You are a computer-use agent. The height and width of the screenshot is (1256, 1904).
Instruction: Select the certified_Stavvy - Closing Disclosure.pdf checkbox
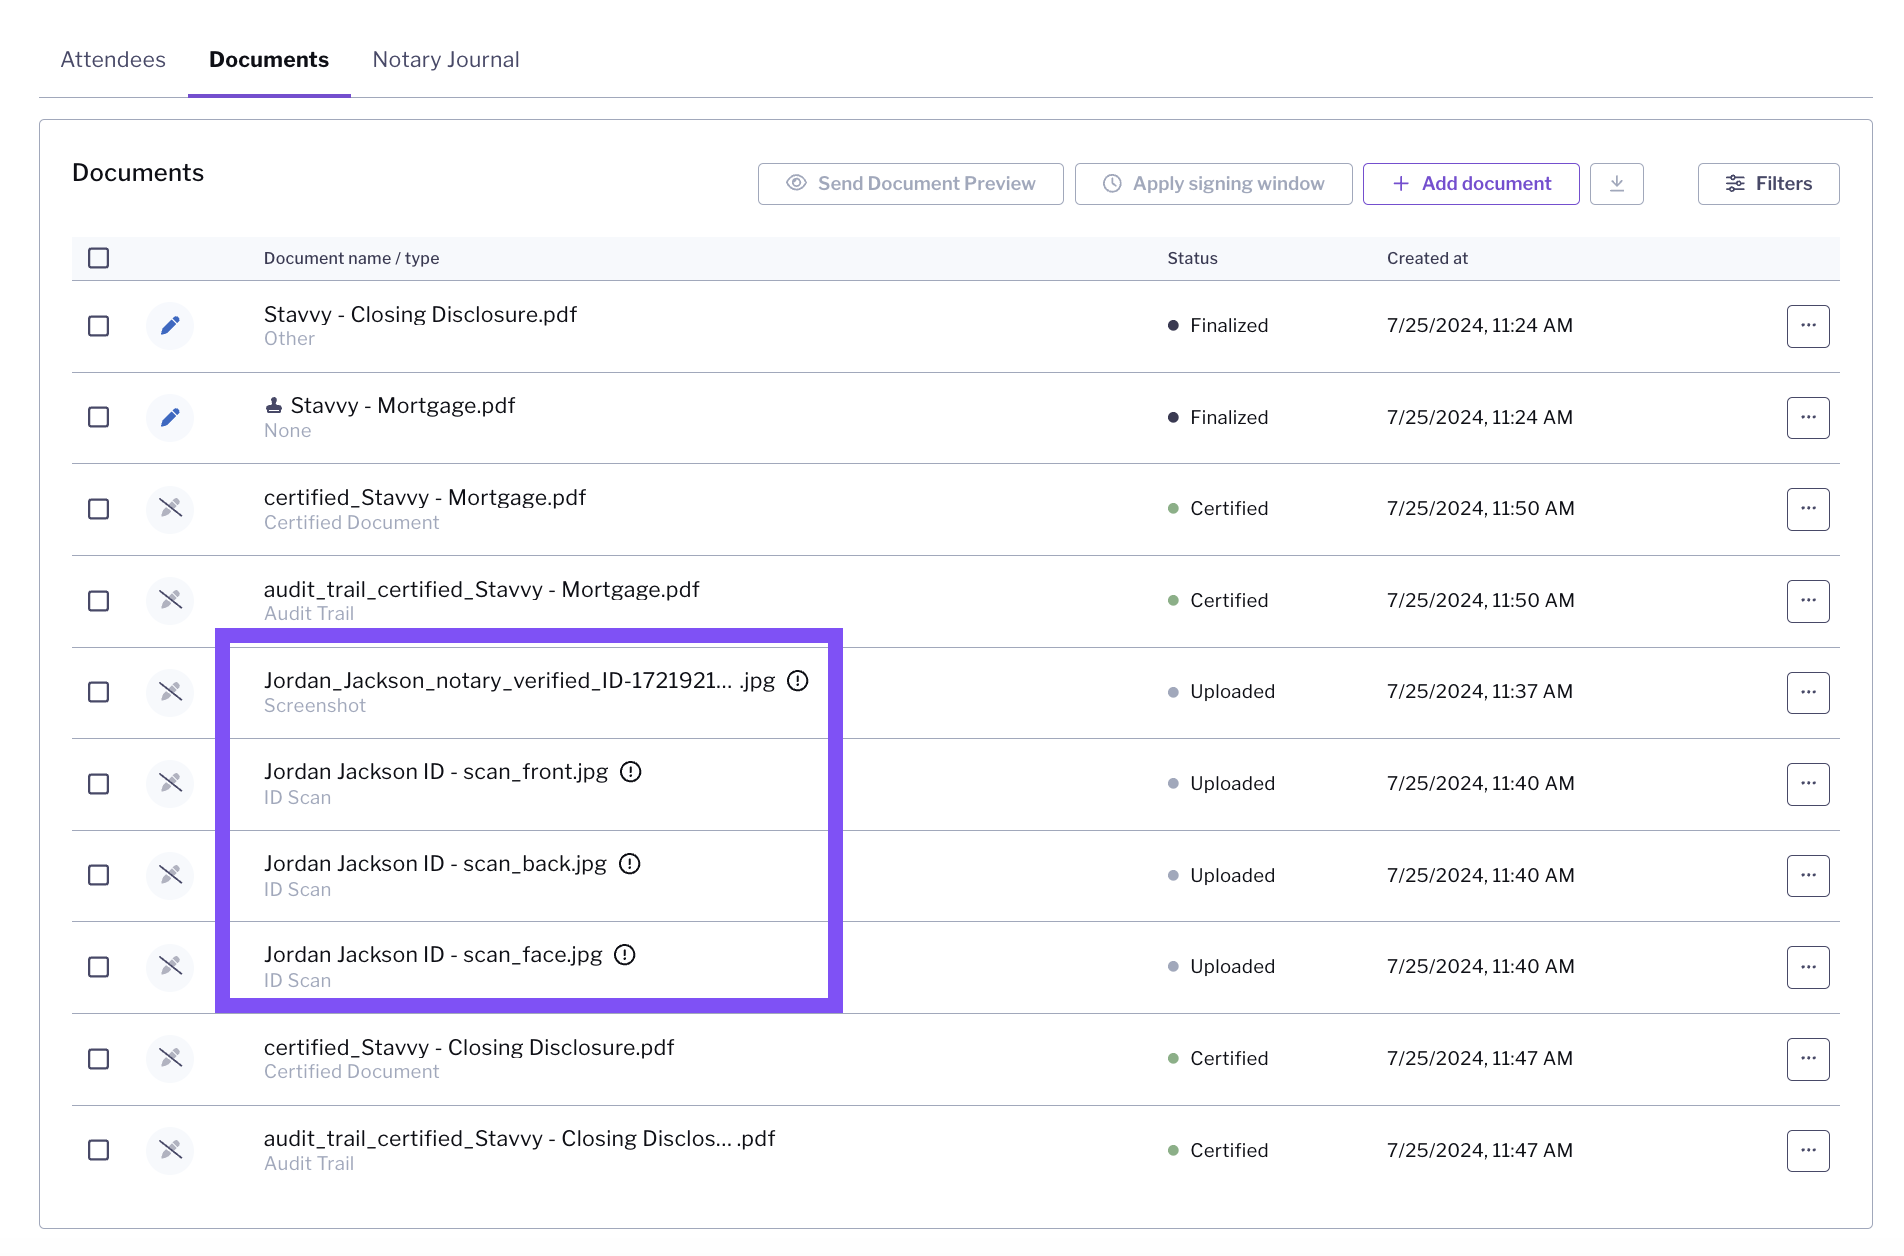pyautogui.click(x=98, y=1059)
